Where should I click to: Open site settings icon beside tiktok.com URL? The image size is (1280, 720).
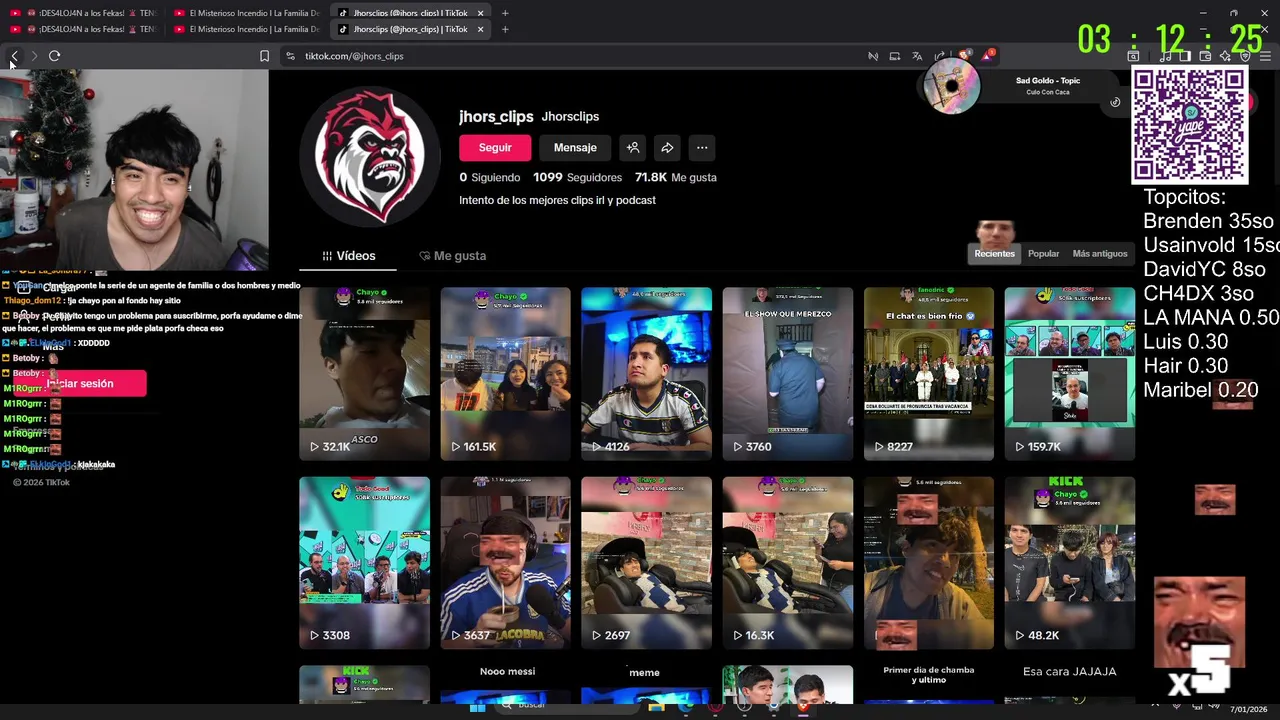tap(290, 56)
